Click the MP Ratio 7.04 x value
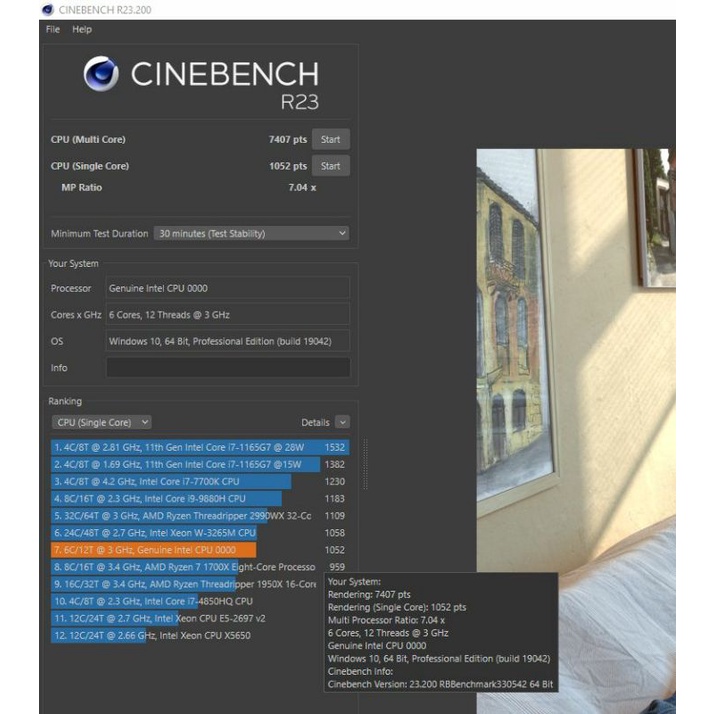 coord(302,187)
